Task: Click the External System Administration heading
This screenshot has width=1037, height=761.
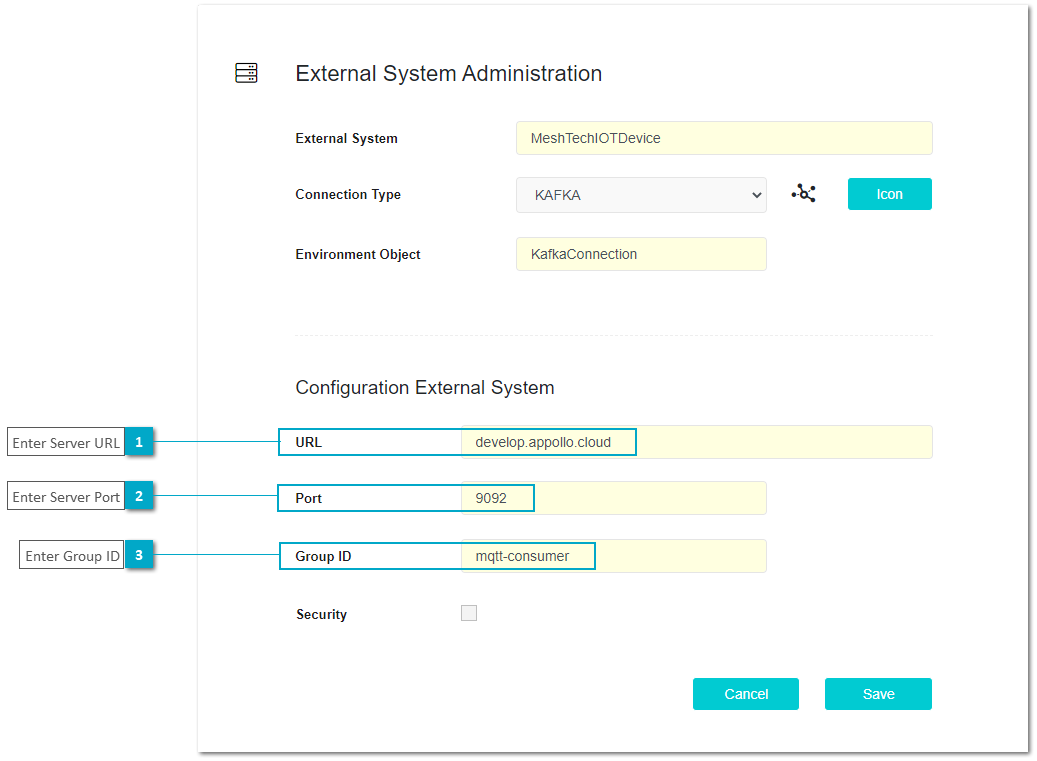Action: click(448, 73)
